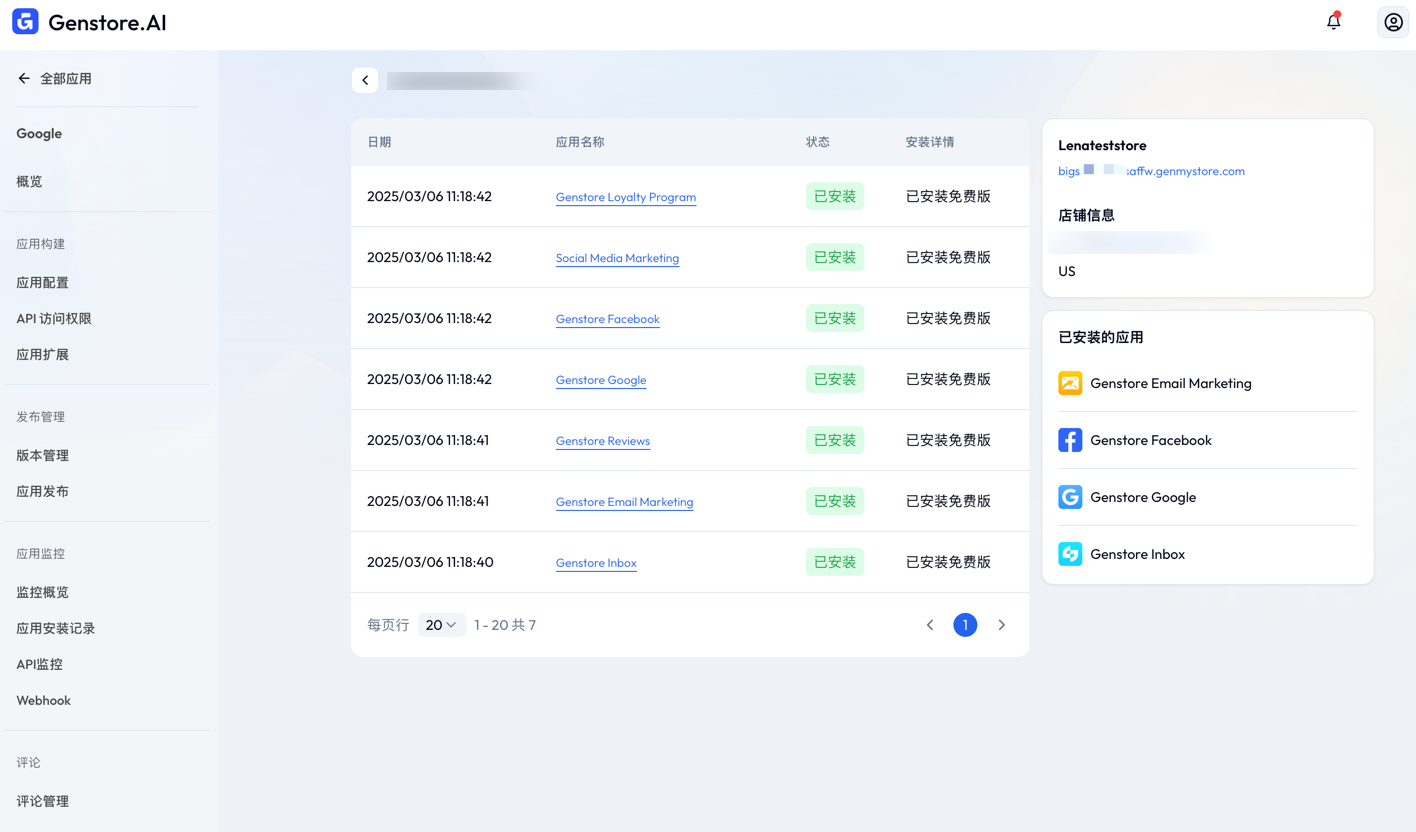Open 监控概览 in the sidebar
The height and width of the screenshot is (832, 1416).
click(42, 592)
